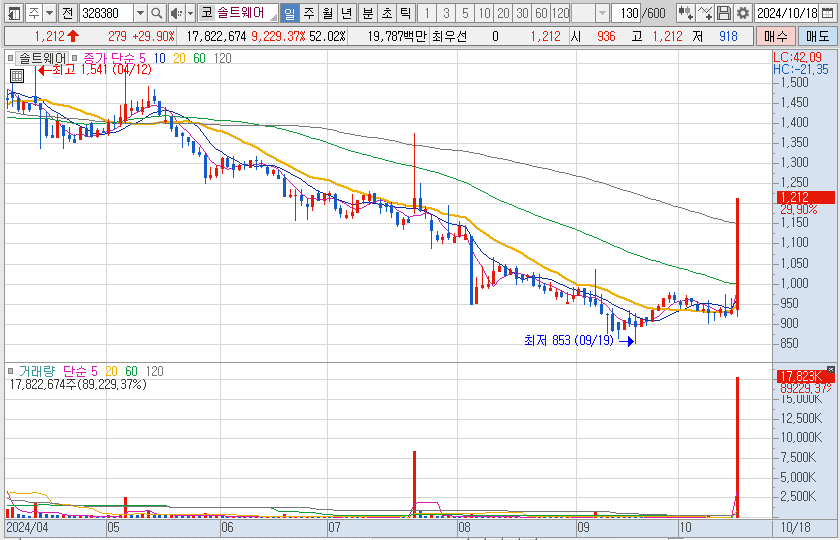Switch to weekly 주 chart period
The width and height of the screenshot is (840, 540).
308,13
